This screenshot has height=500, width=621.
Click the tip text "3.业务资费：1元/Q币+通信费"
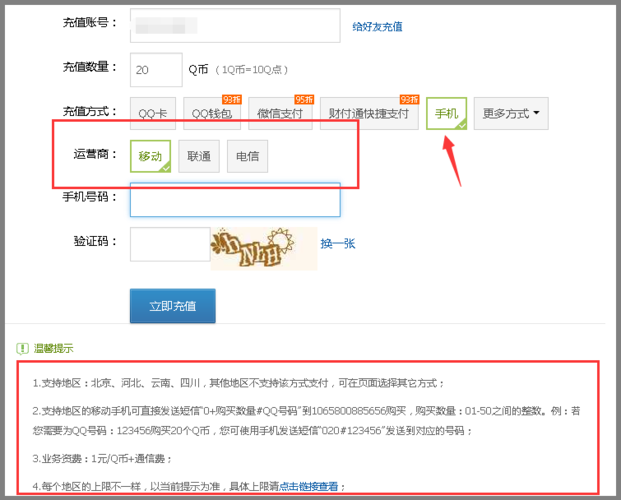click(x=103, y=458)
